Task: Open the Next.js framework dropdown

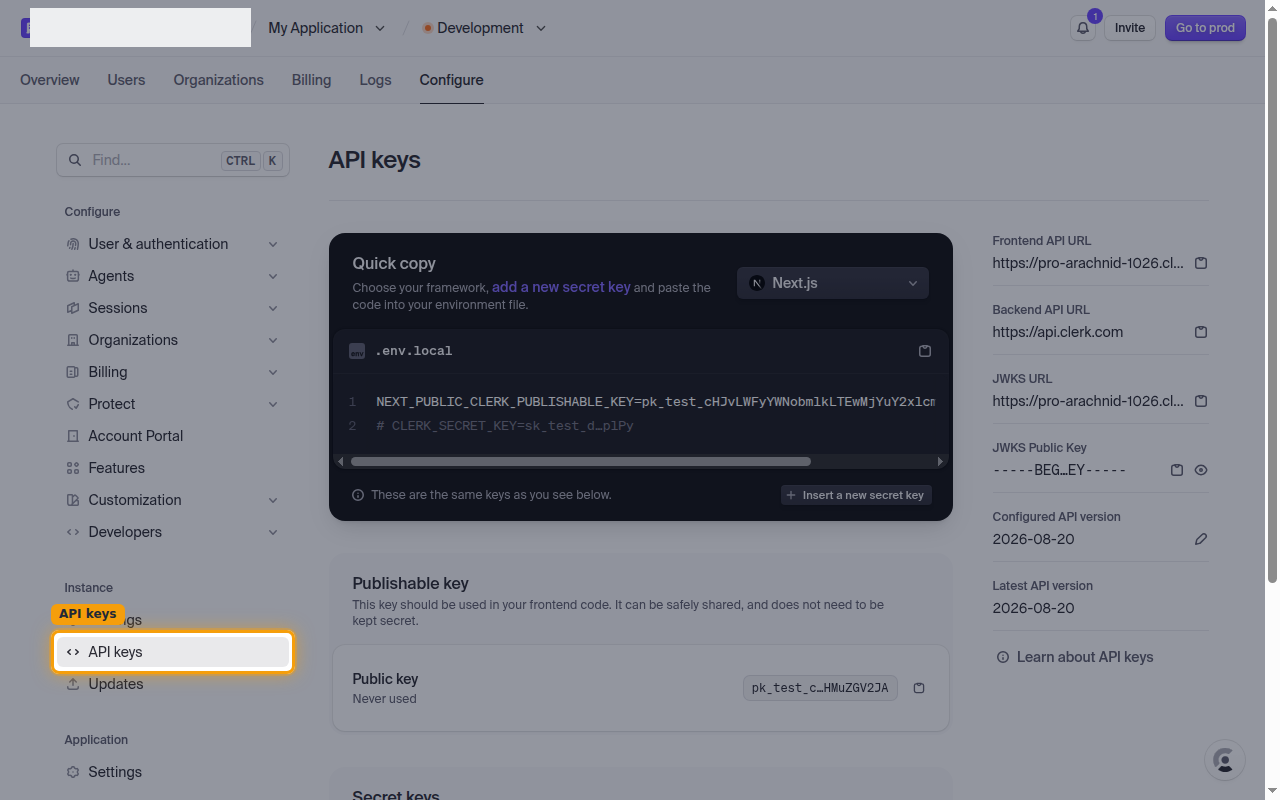Action: [x=833, y=283]
